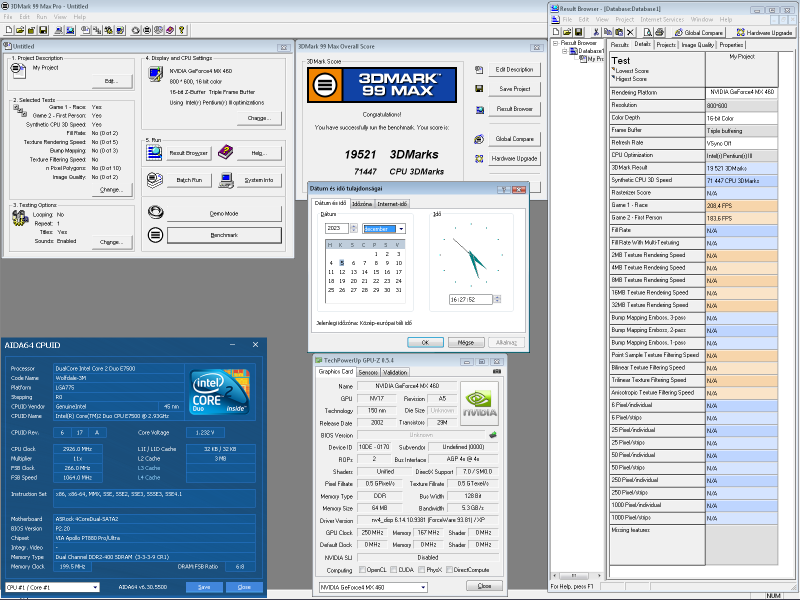Click Demo Mode button
This screenshot has height=600, width=800.
(224, 213)
